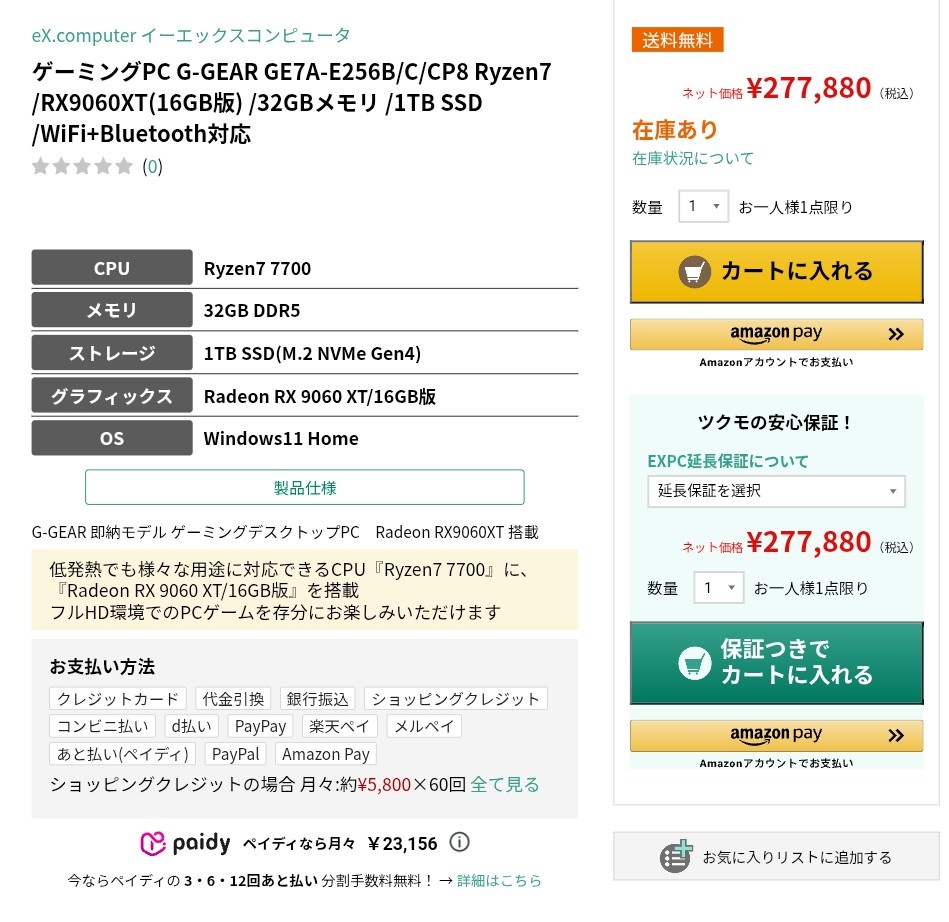The width and height of the screenshot is (949, 922).
Task: Open the EXPC延長保証について link
Action: (728, 461)
